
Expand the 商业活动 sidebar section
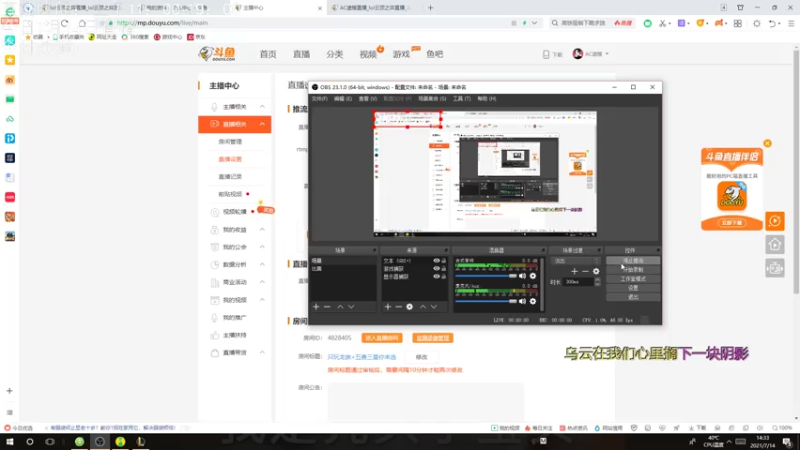point(262,282)
